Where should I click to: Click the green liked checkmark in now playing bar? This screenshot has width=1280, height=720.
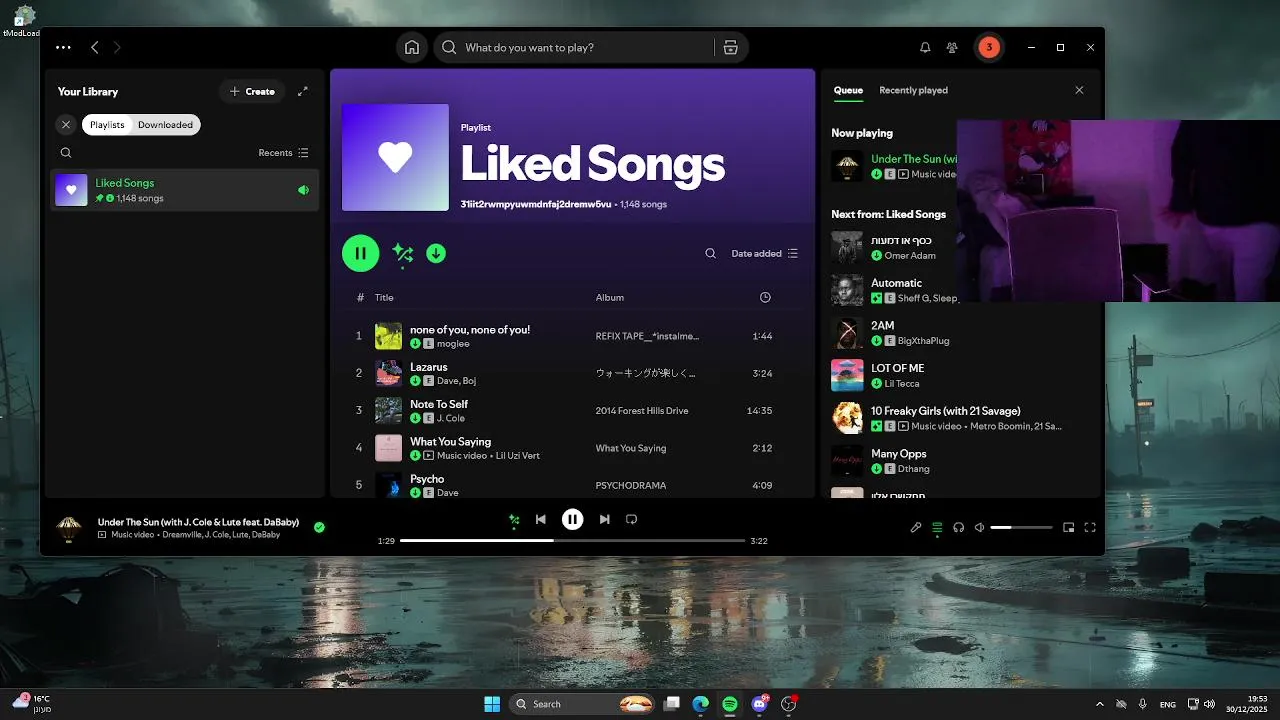[x=319, y=527]
